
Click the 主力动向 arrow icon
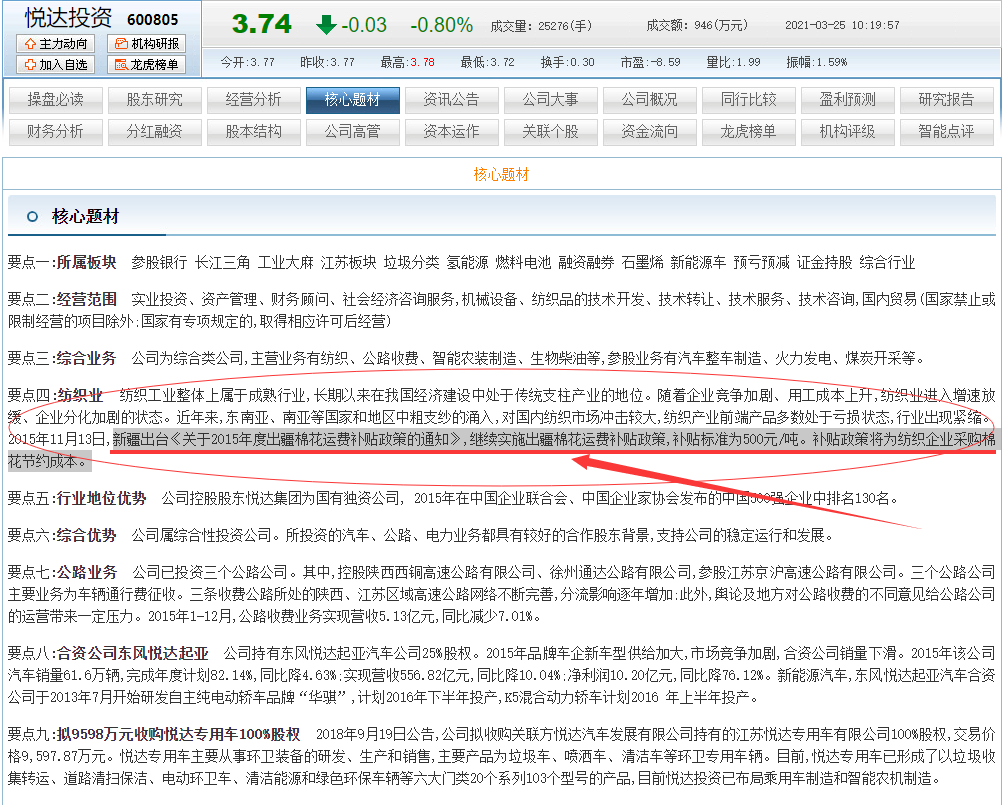pyautogui.click(x=30, y=43)
